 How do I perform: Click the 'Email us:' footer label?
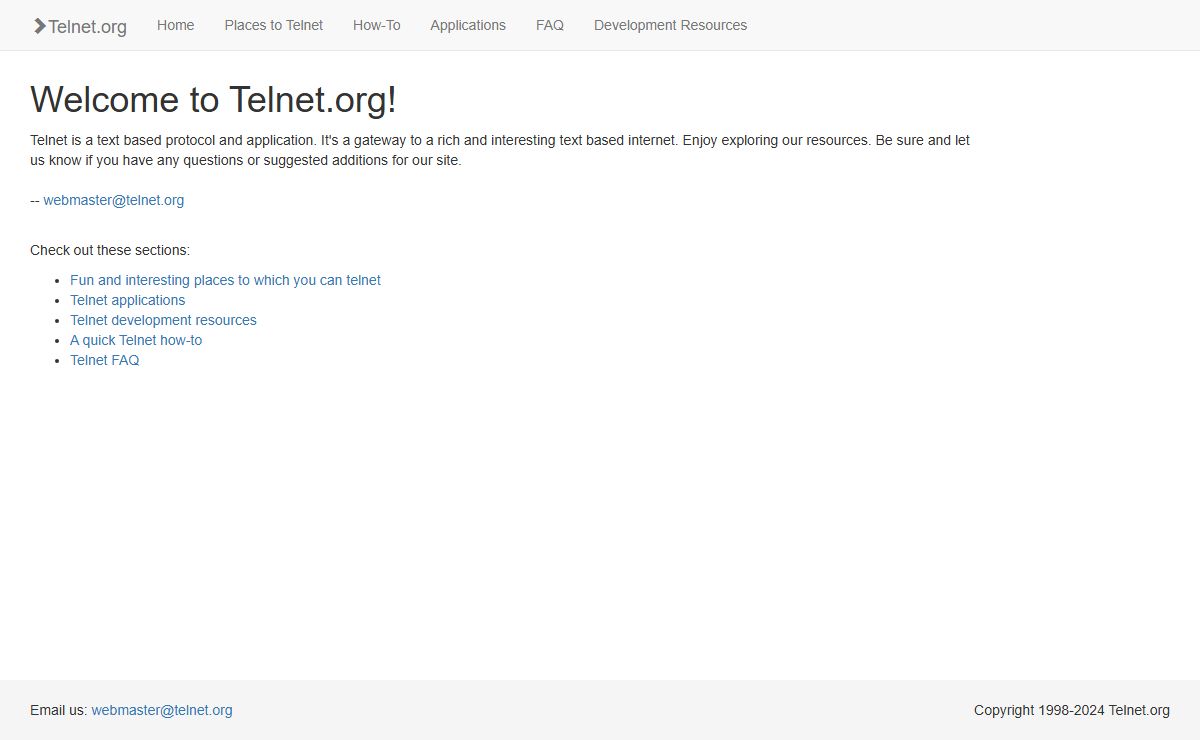click(59, 710)
